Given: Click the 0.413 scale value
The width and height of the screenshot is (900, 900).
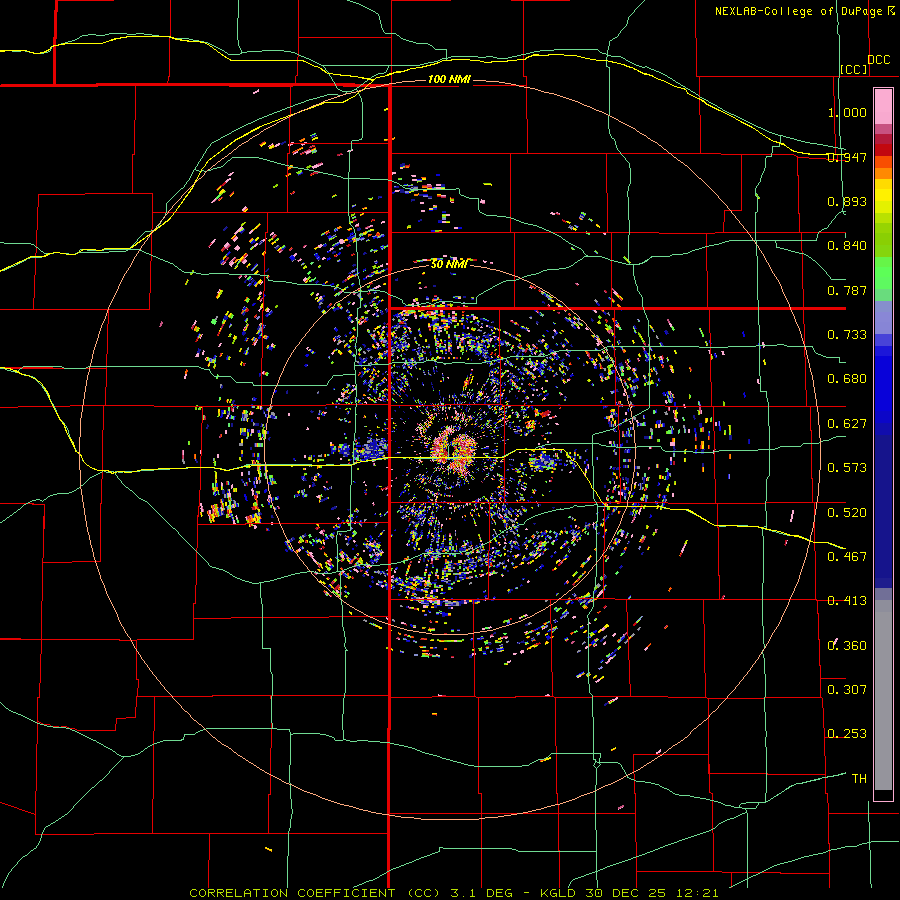Looking at the screenshot, I should point(847,601).
